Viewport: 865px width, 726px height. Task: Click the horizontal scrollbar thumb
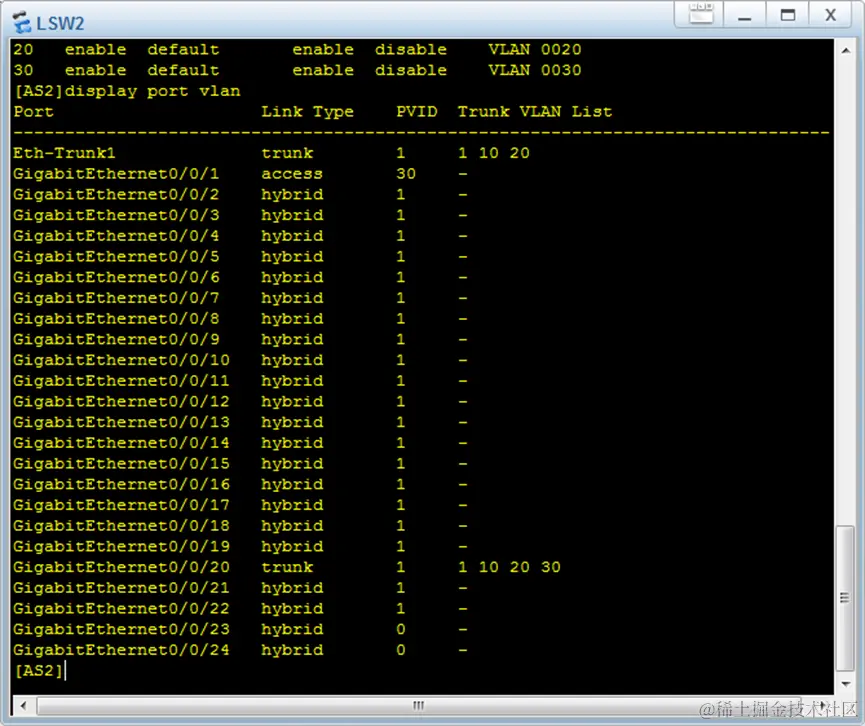point(419,706)
